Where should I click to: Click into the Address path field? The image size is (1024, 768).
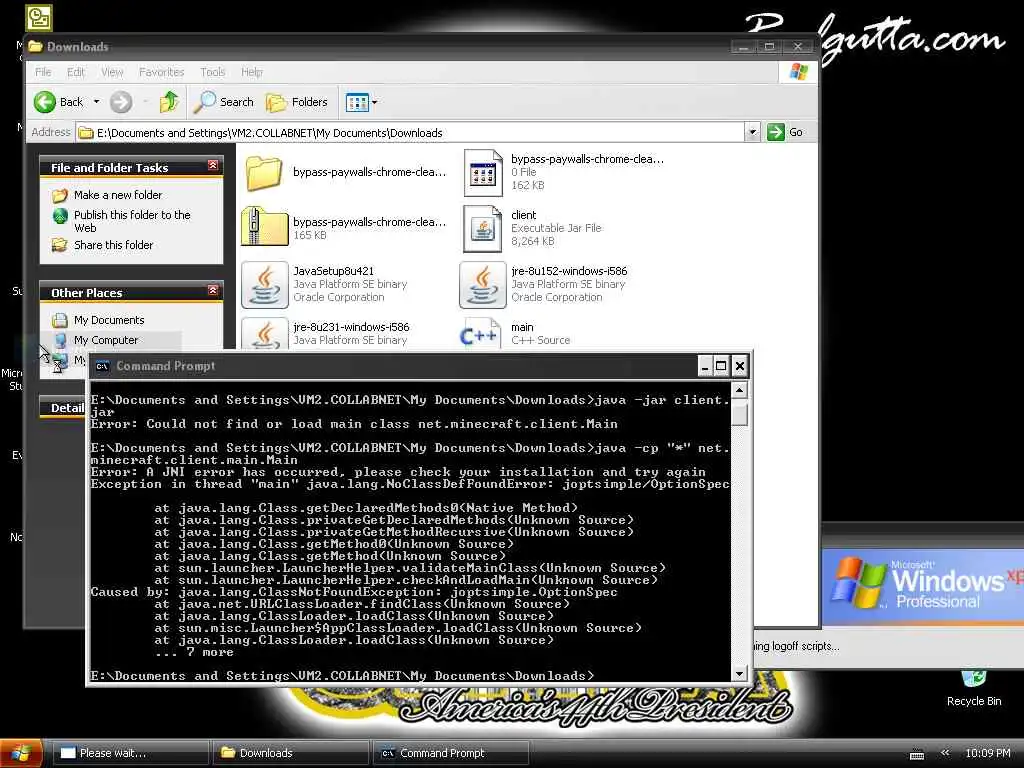(x=410, y=133)
